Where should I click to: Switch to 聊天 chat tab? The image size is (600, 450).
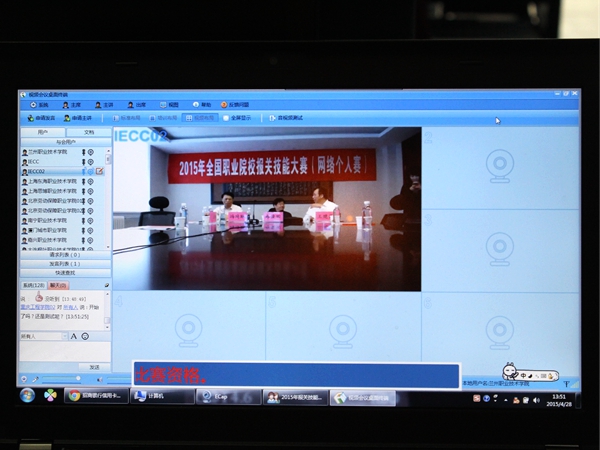[x=58, y=285]
